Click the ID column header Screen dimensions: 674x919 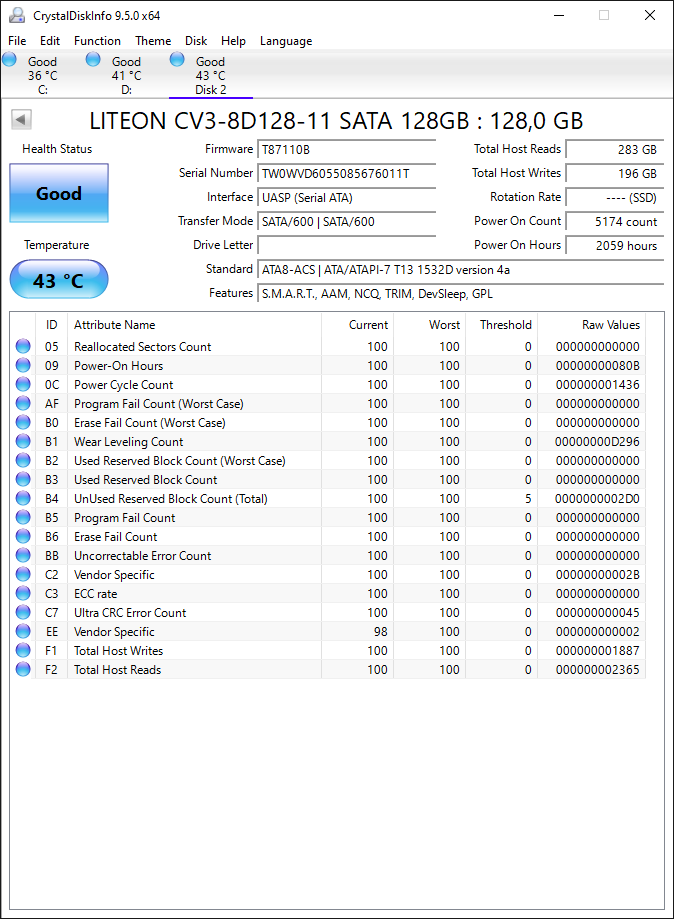click(52, 325)
